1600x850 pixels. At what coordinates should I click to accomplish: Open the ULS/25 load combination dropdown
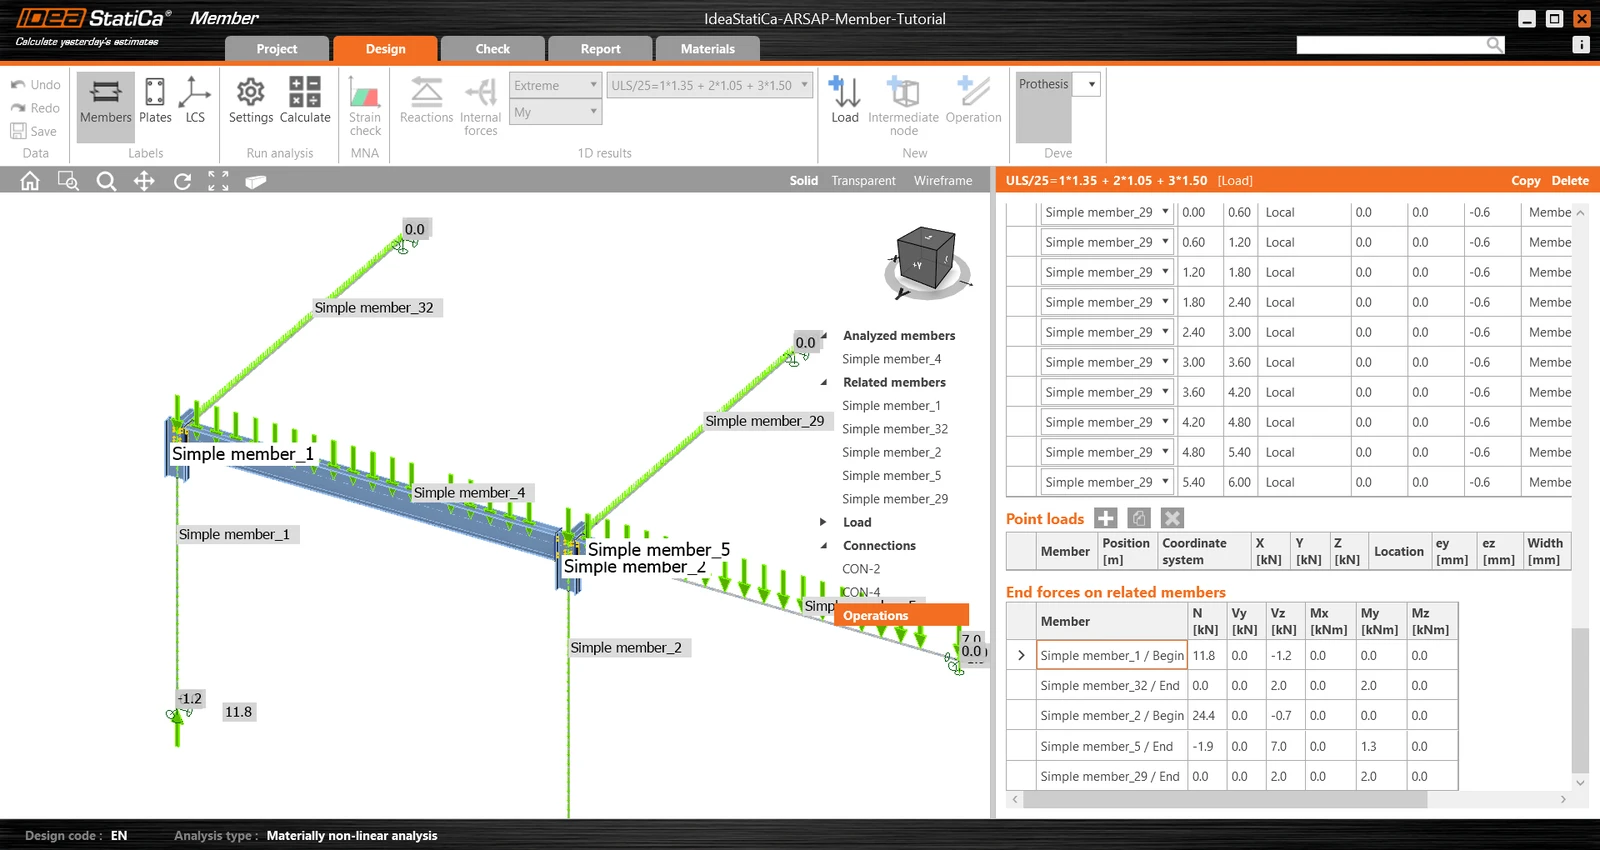click(710, 85)
